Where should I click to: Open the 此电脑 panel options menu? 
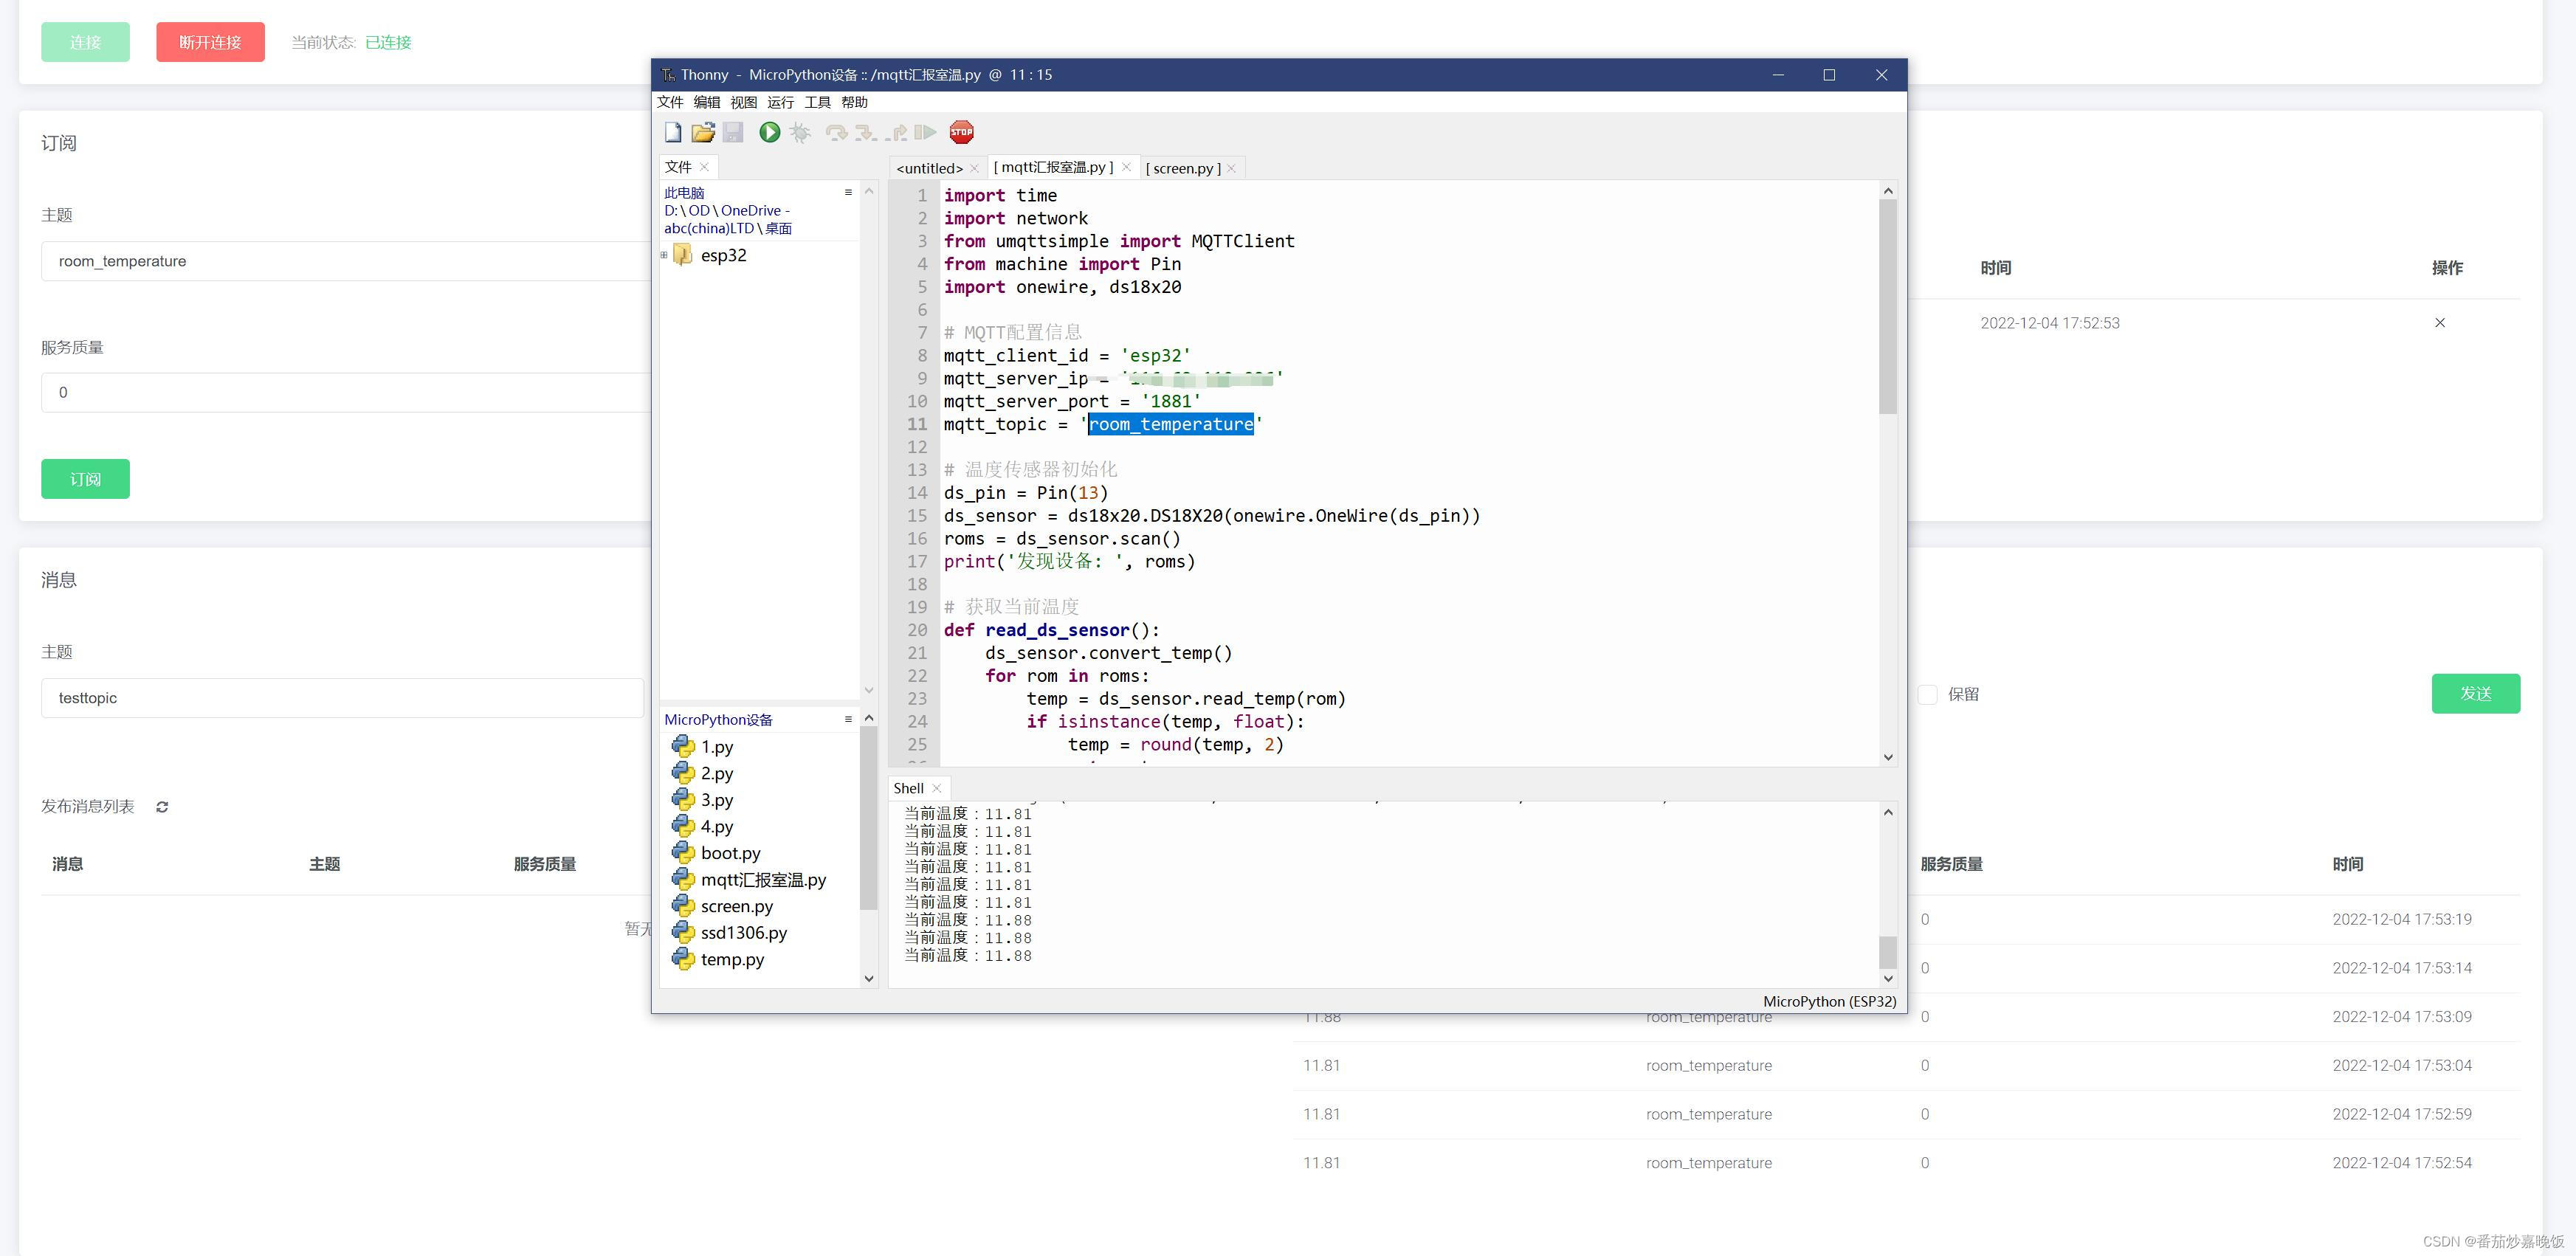point(848,192)
